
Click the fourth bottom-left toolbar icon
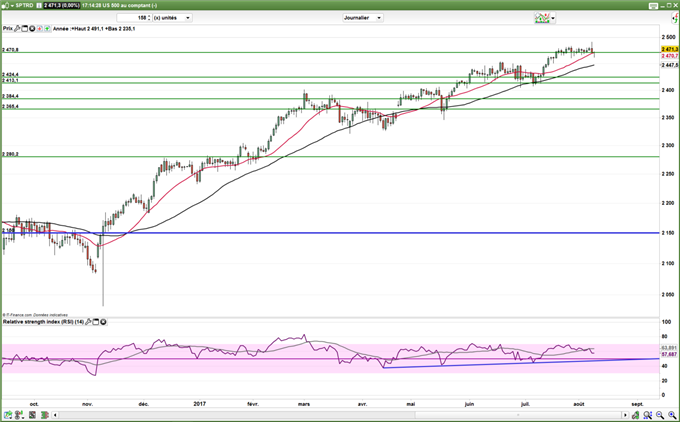[x=44, y=415]
